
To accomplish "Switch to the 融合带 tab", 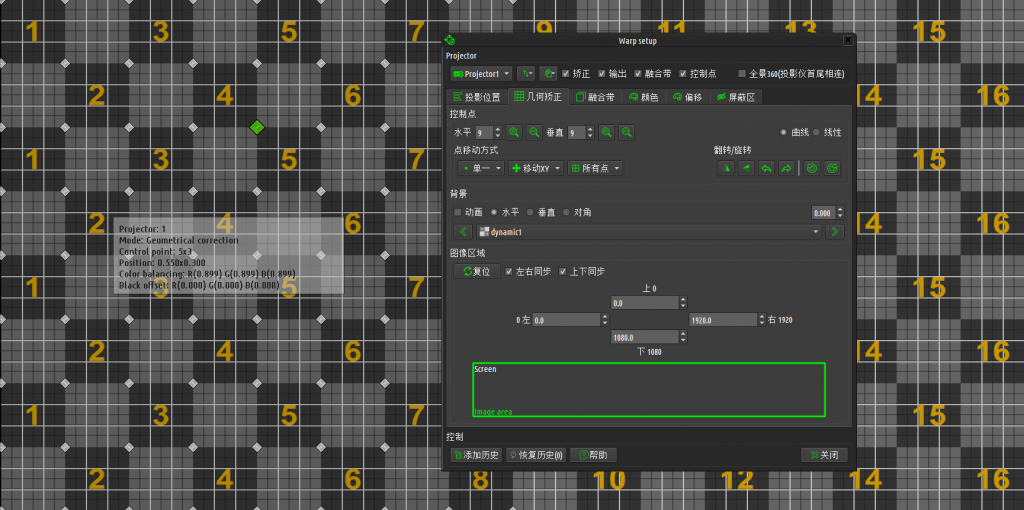I will [595, 97].
